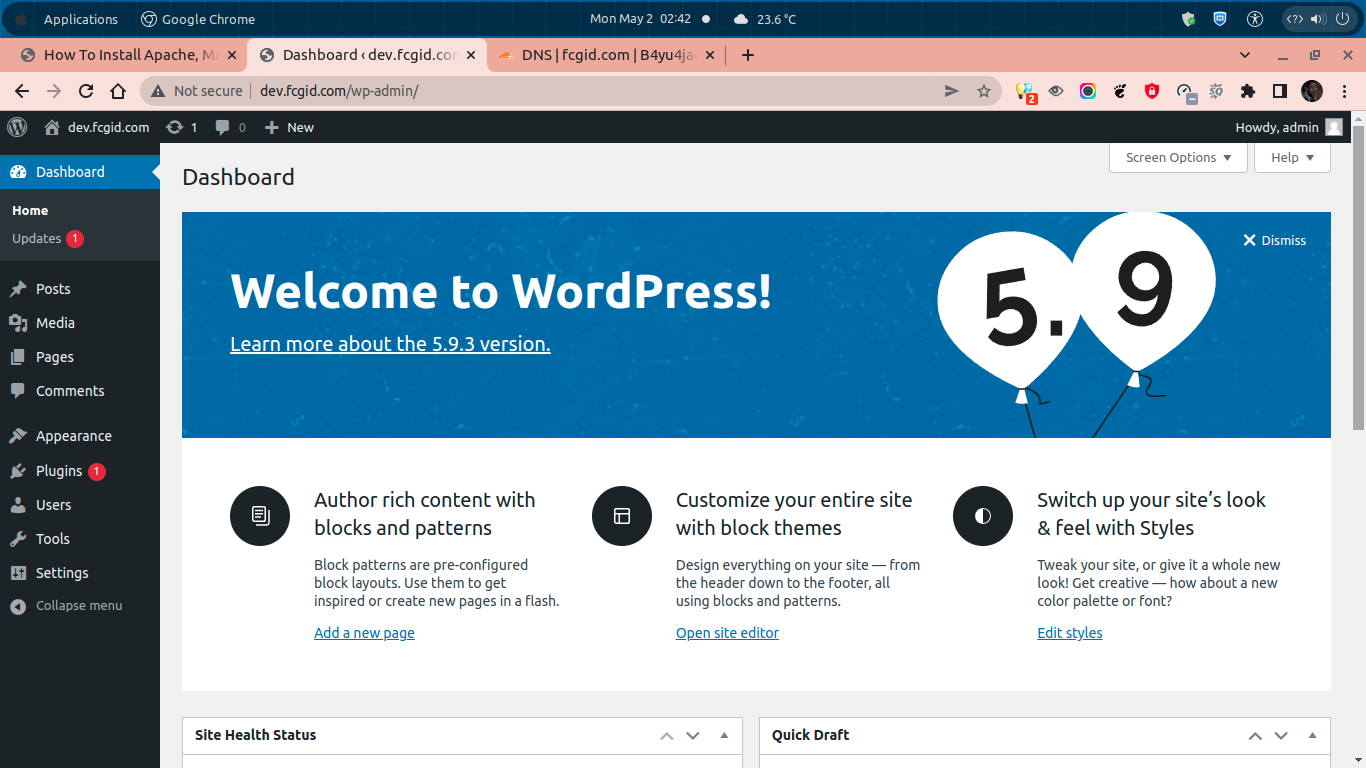Screen dimensions: 1366x768
Task: Toggle Site Health Status panel collapse
Action: tap(724, 736)
